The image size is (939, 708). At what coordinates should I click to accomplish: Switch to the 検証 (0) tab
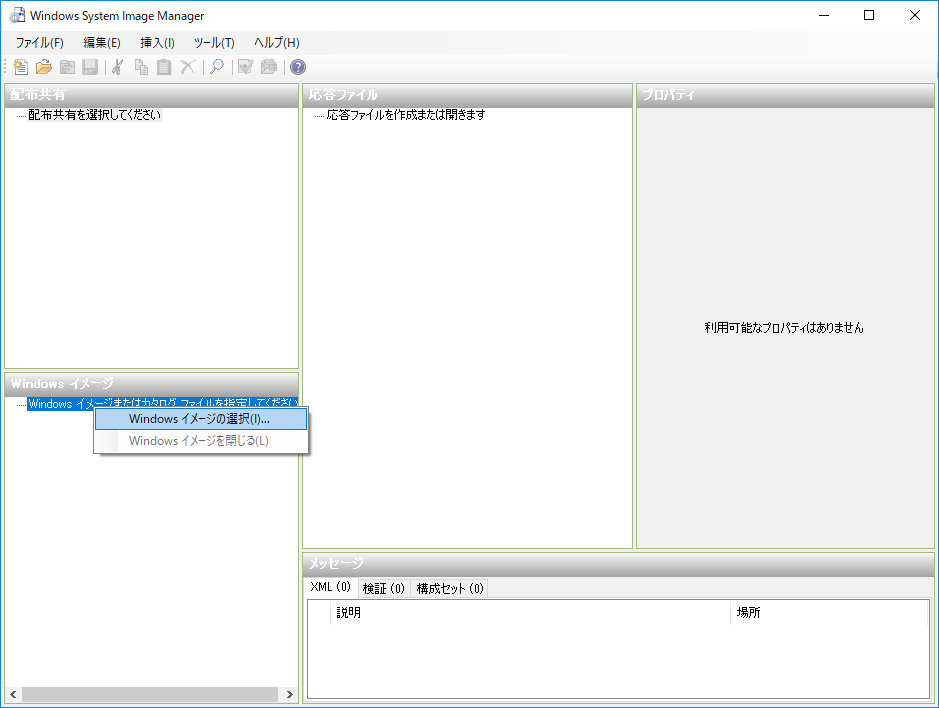click(384, 588)
